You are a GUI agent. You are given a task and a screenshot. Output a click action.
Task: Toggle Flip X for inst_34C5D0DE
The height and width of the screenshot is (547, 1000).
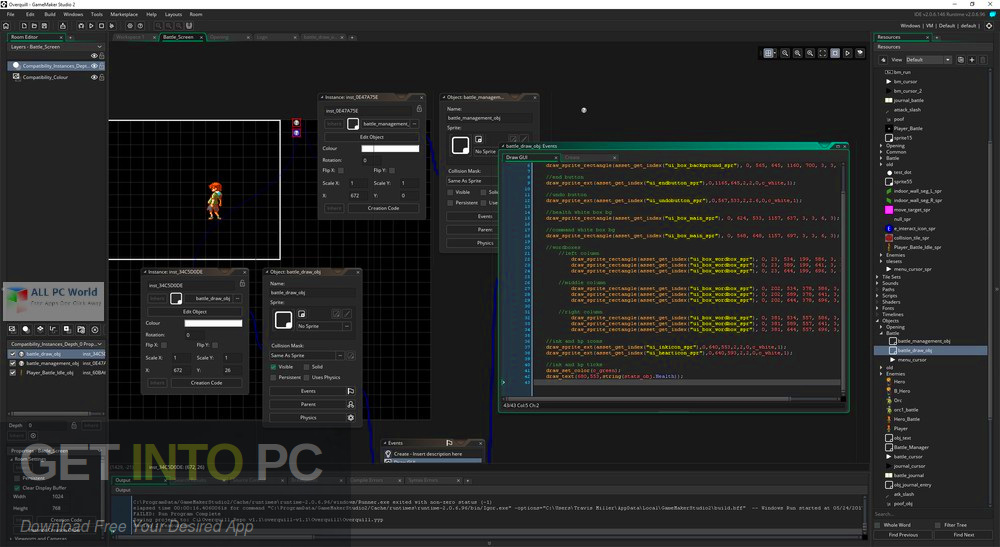[164, 345]
